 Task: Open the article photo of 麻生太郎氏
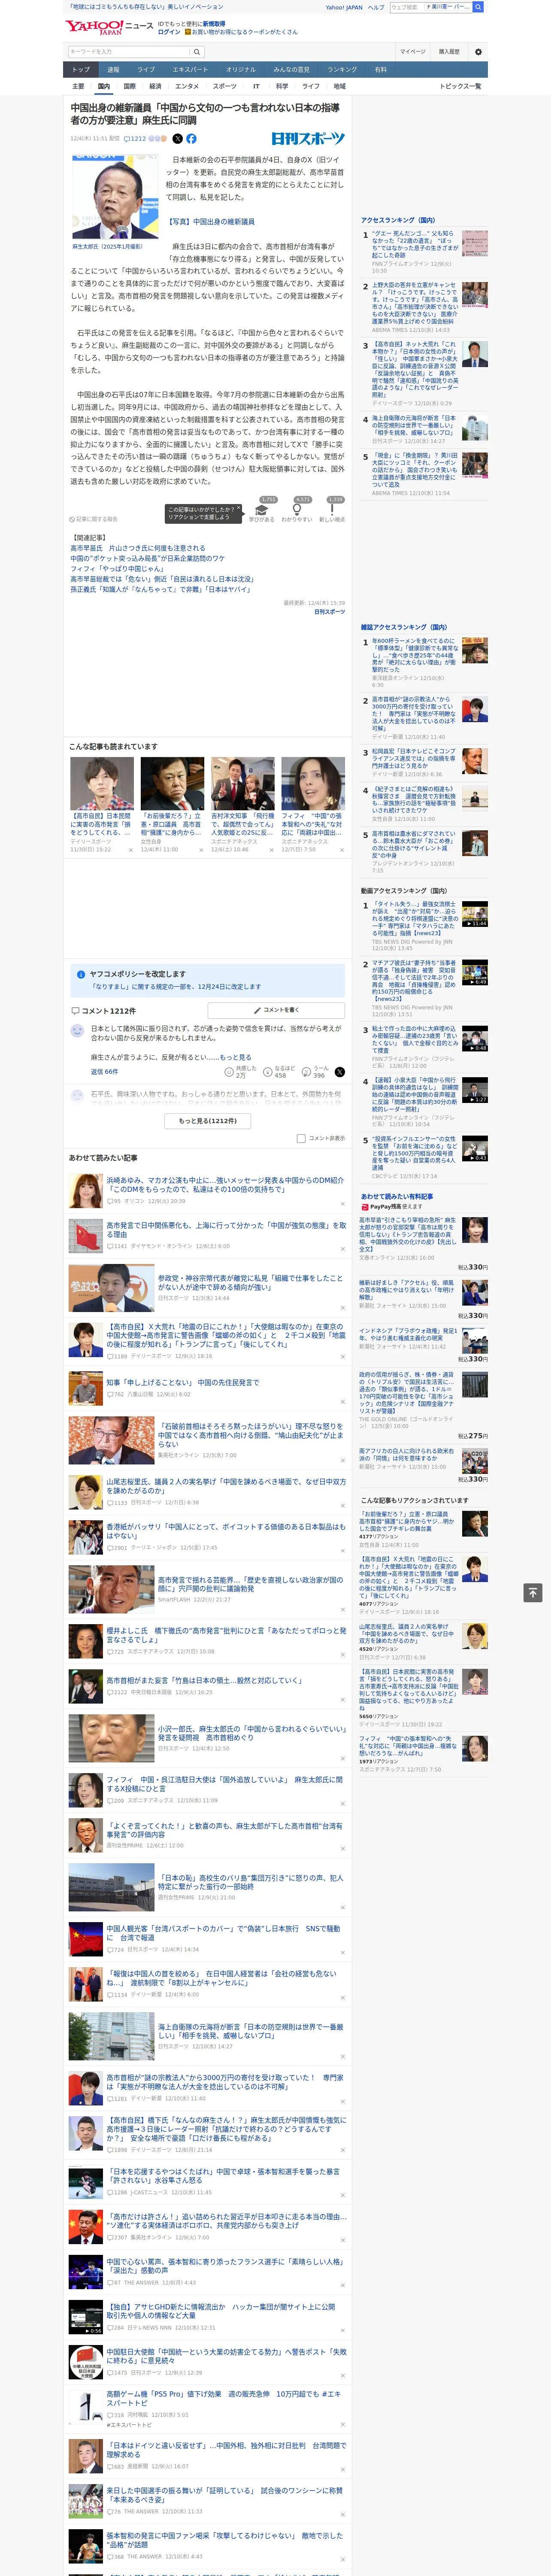(114, 198)
